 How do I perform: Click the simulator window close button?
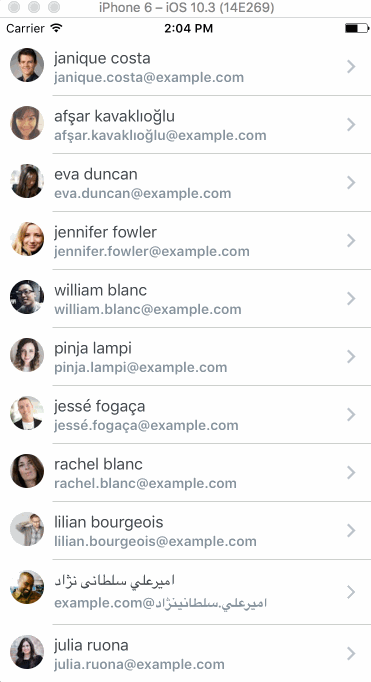[13, 7]
